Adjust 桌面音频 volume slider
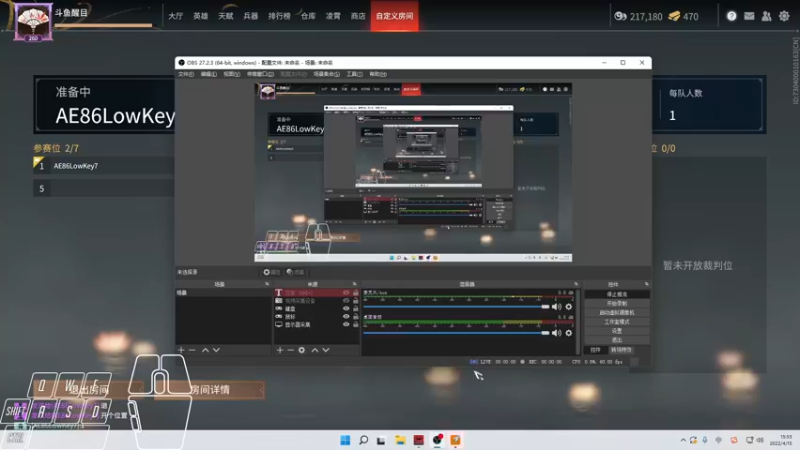This screenshot has width=800, height=450. pyautogui.click(x=456, y=333)
